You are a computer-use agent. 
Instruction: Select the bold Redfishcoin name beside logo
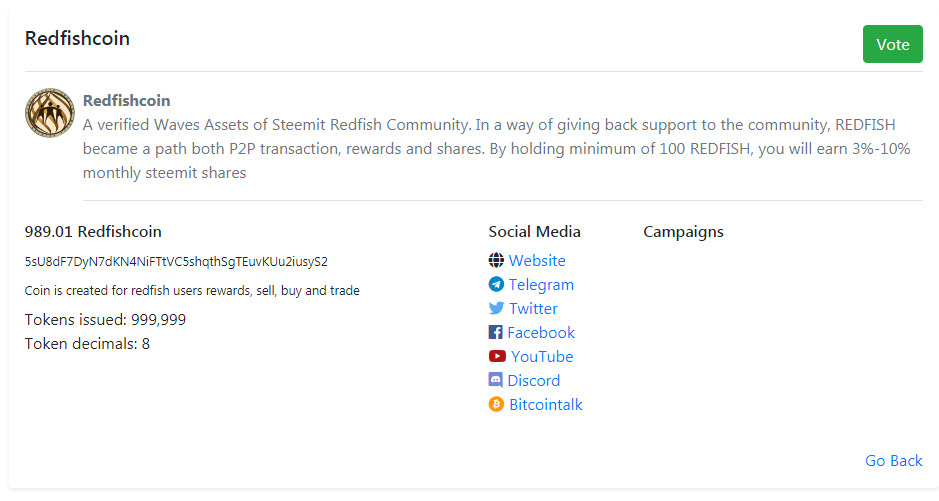126,101
